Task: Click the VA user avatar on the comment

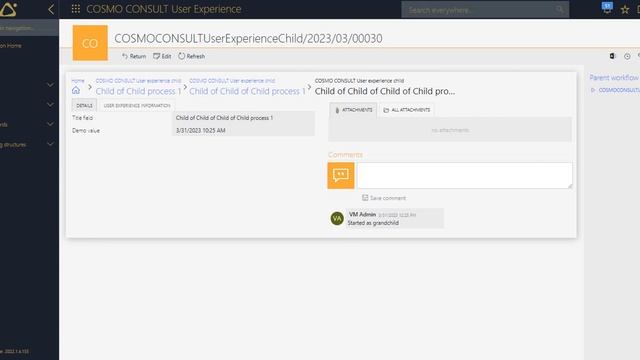Action: pos(337,218)
